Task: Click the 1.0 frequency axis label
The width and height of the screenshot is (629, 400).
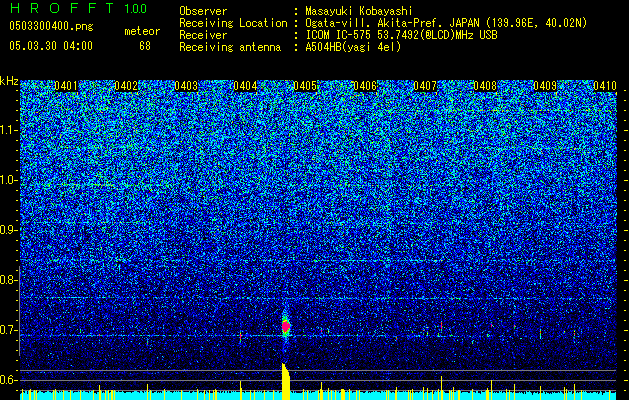Action: (x=9, y=180)
